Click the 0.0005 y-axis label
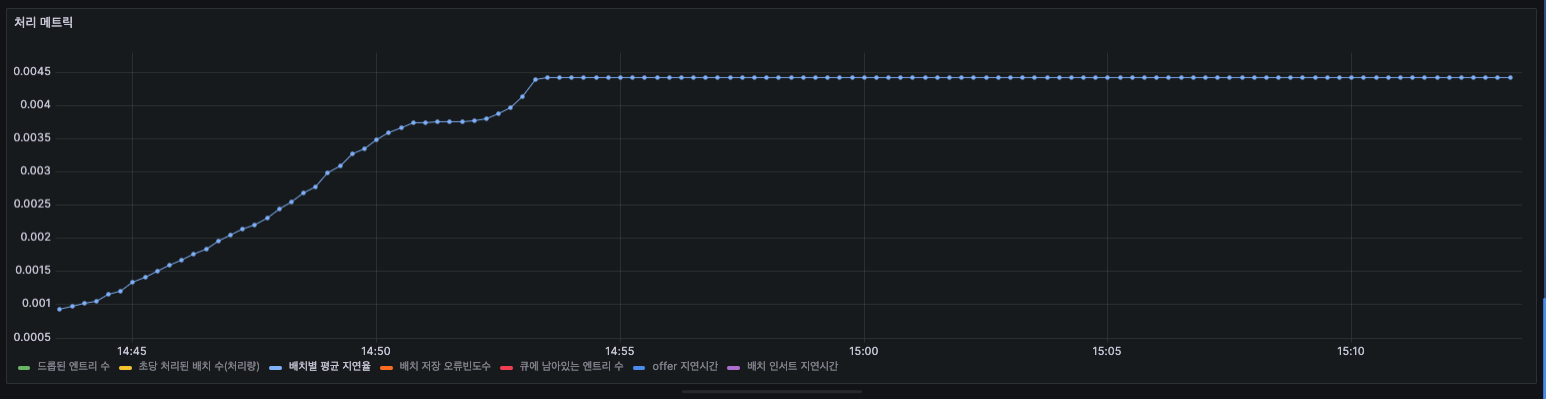The width and height of the screenshot is (1546, 399). click(32, 336)
